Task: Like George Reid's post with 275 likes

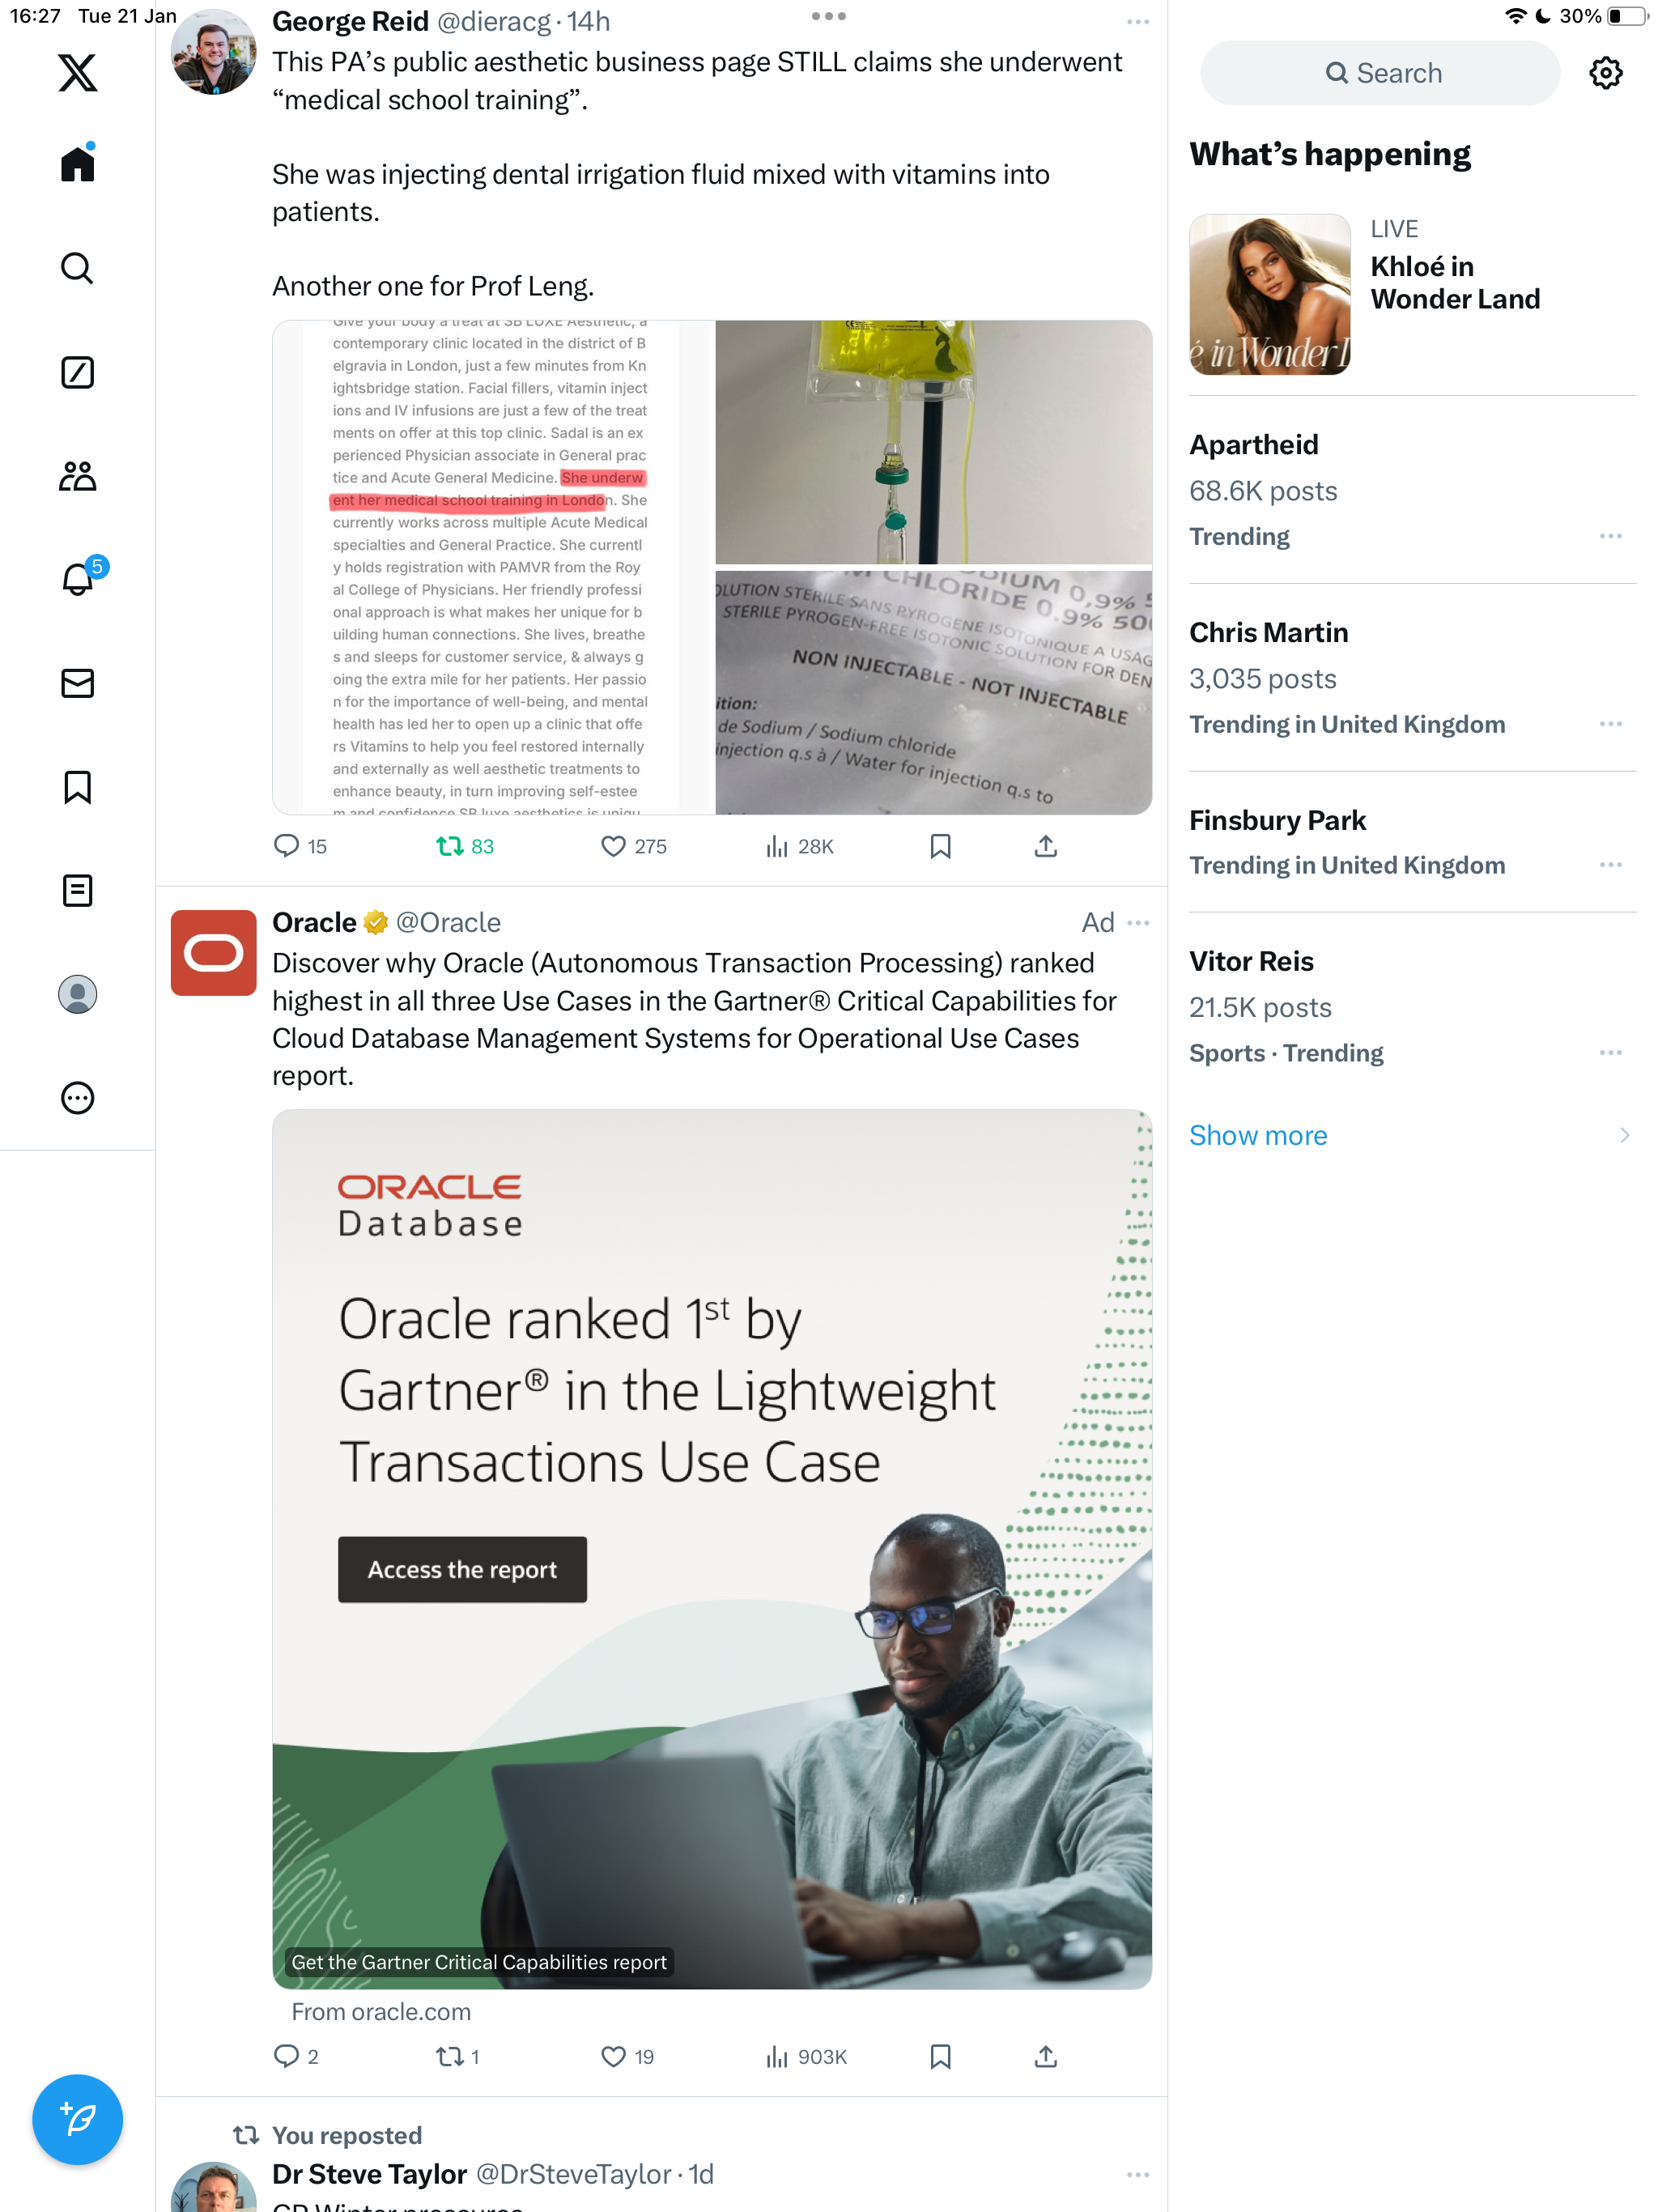Action: 633,847
